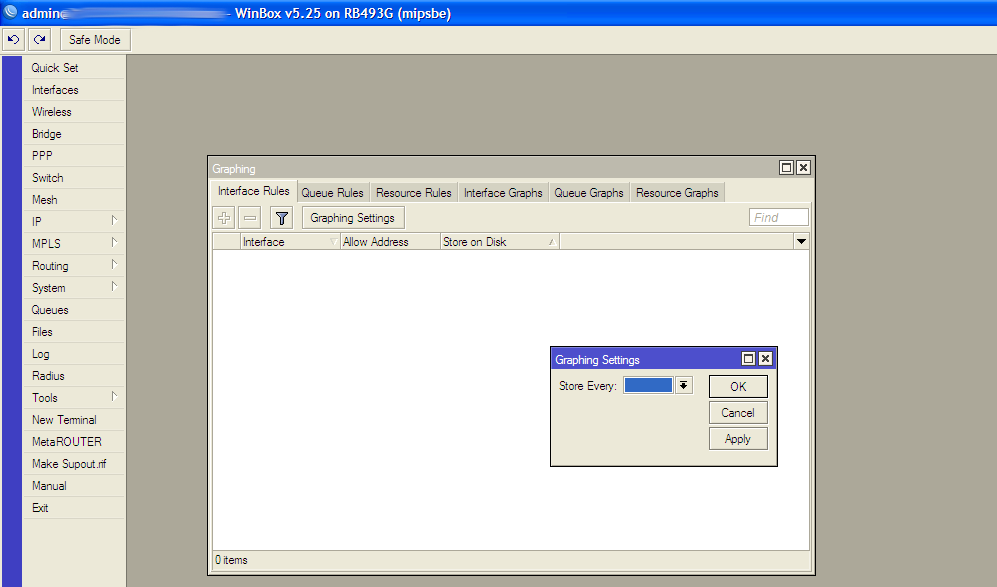Switch to the Queue Rules tab
Image resolution: width=997 pixels, height=587 pixels.
tap(332, 193)
